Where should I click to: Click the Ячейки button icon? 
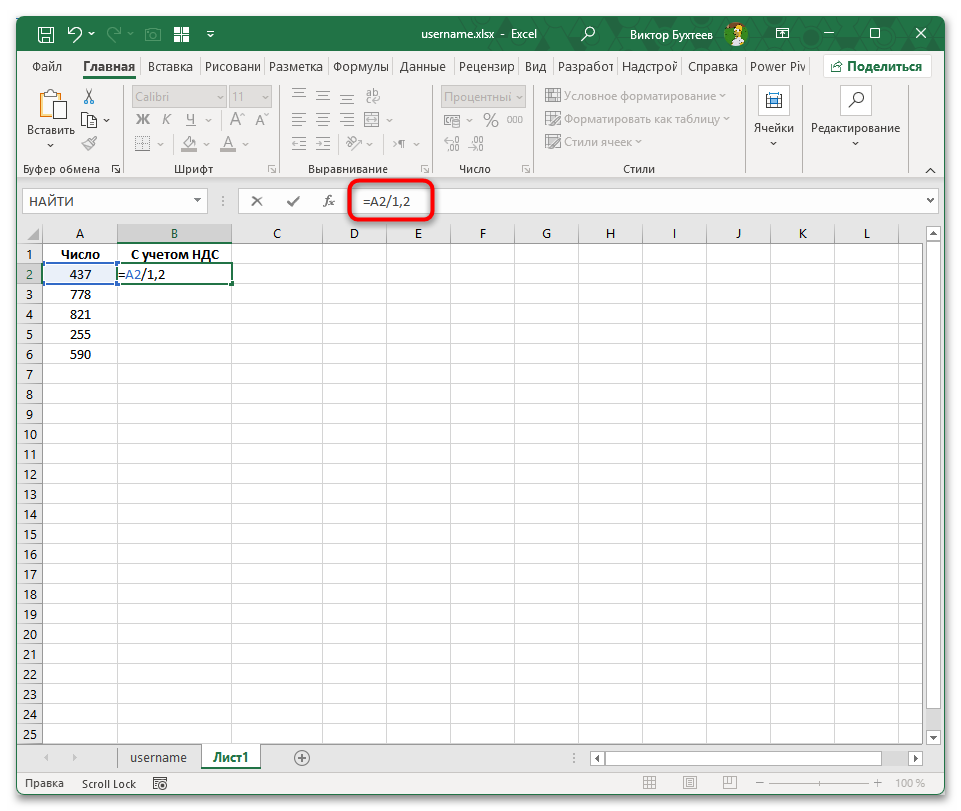point(773,100)
